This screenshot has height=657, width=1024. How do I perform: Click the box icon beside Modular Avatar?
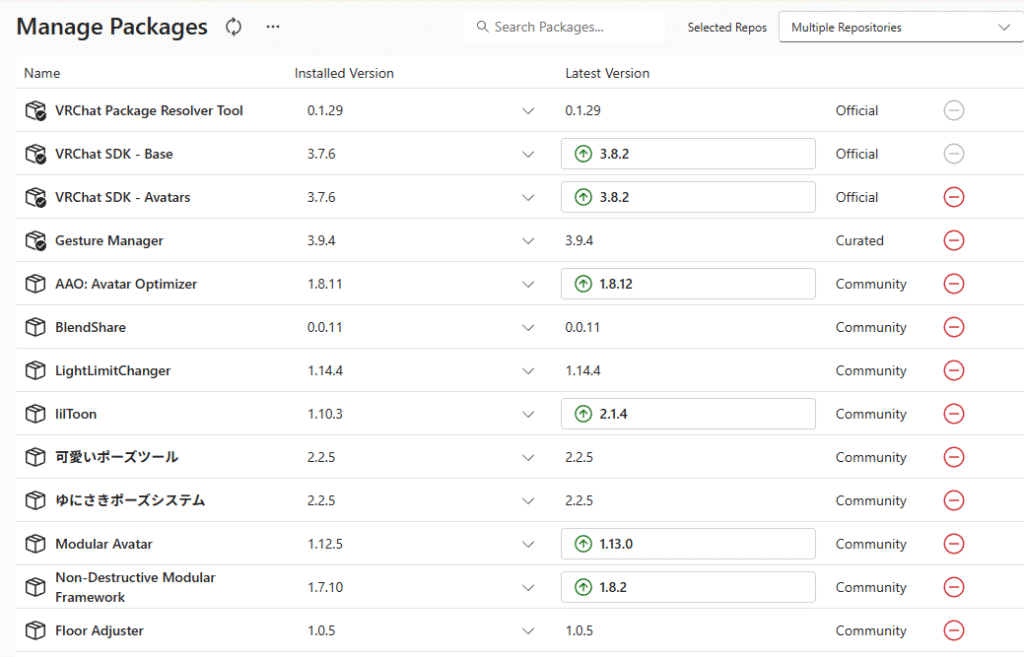(35, 544)
